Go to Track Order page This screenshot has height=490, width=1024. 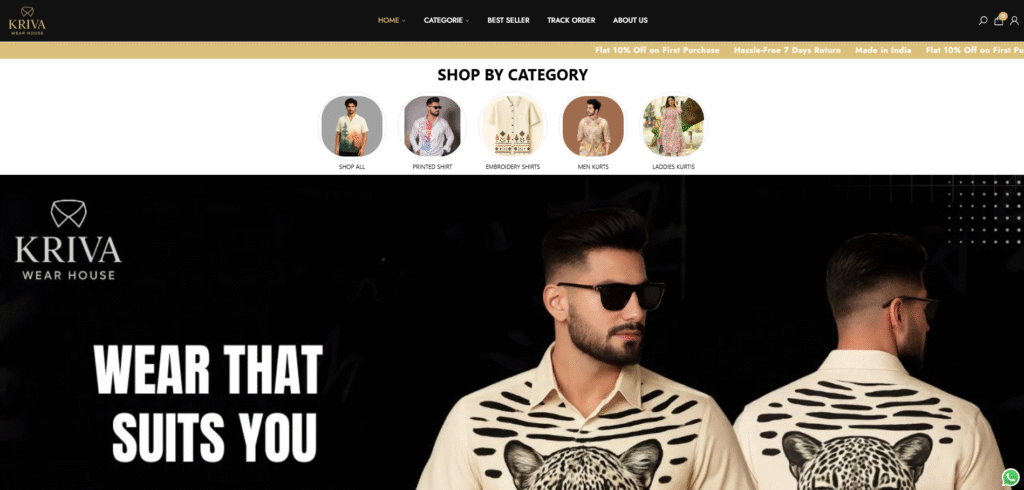click(x=571, y=20)
